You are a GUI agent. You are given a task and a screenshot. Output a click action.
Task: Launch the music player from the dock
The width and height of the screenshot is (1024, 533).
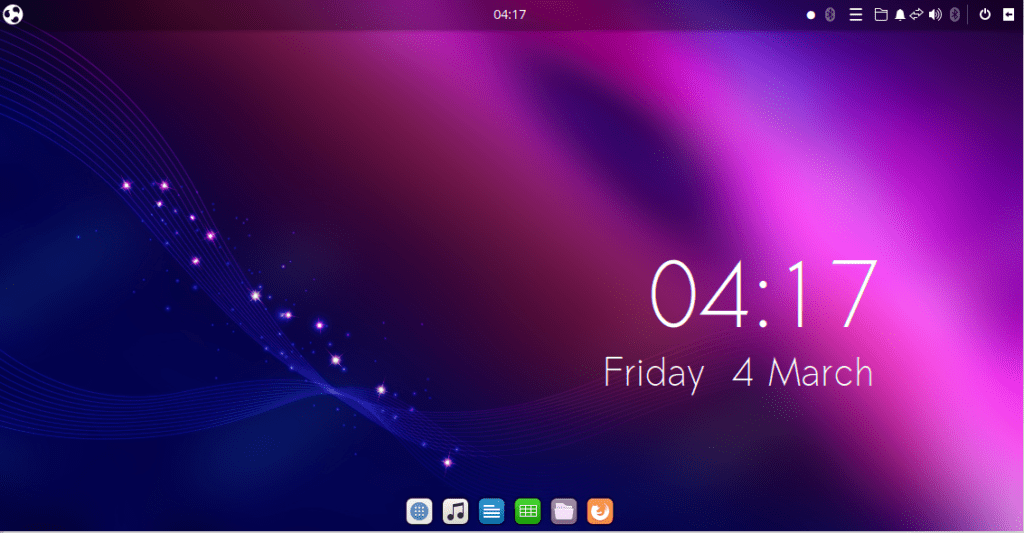point(455,511)
